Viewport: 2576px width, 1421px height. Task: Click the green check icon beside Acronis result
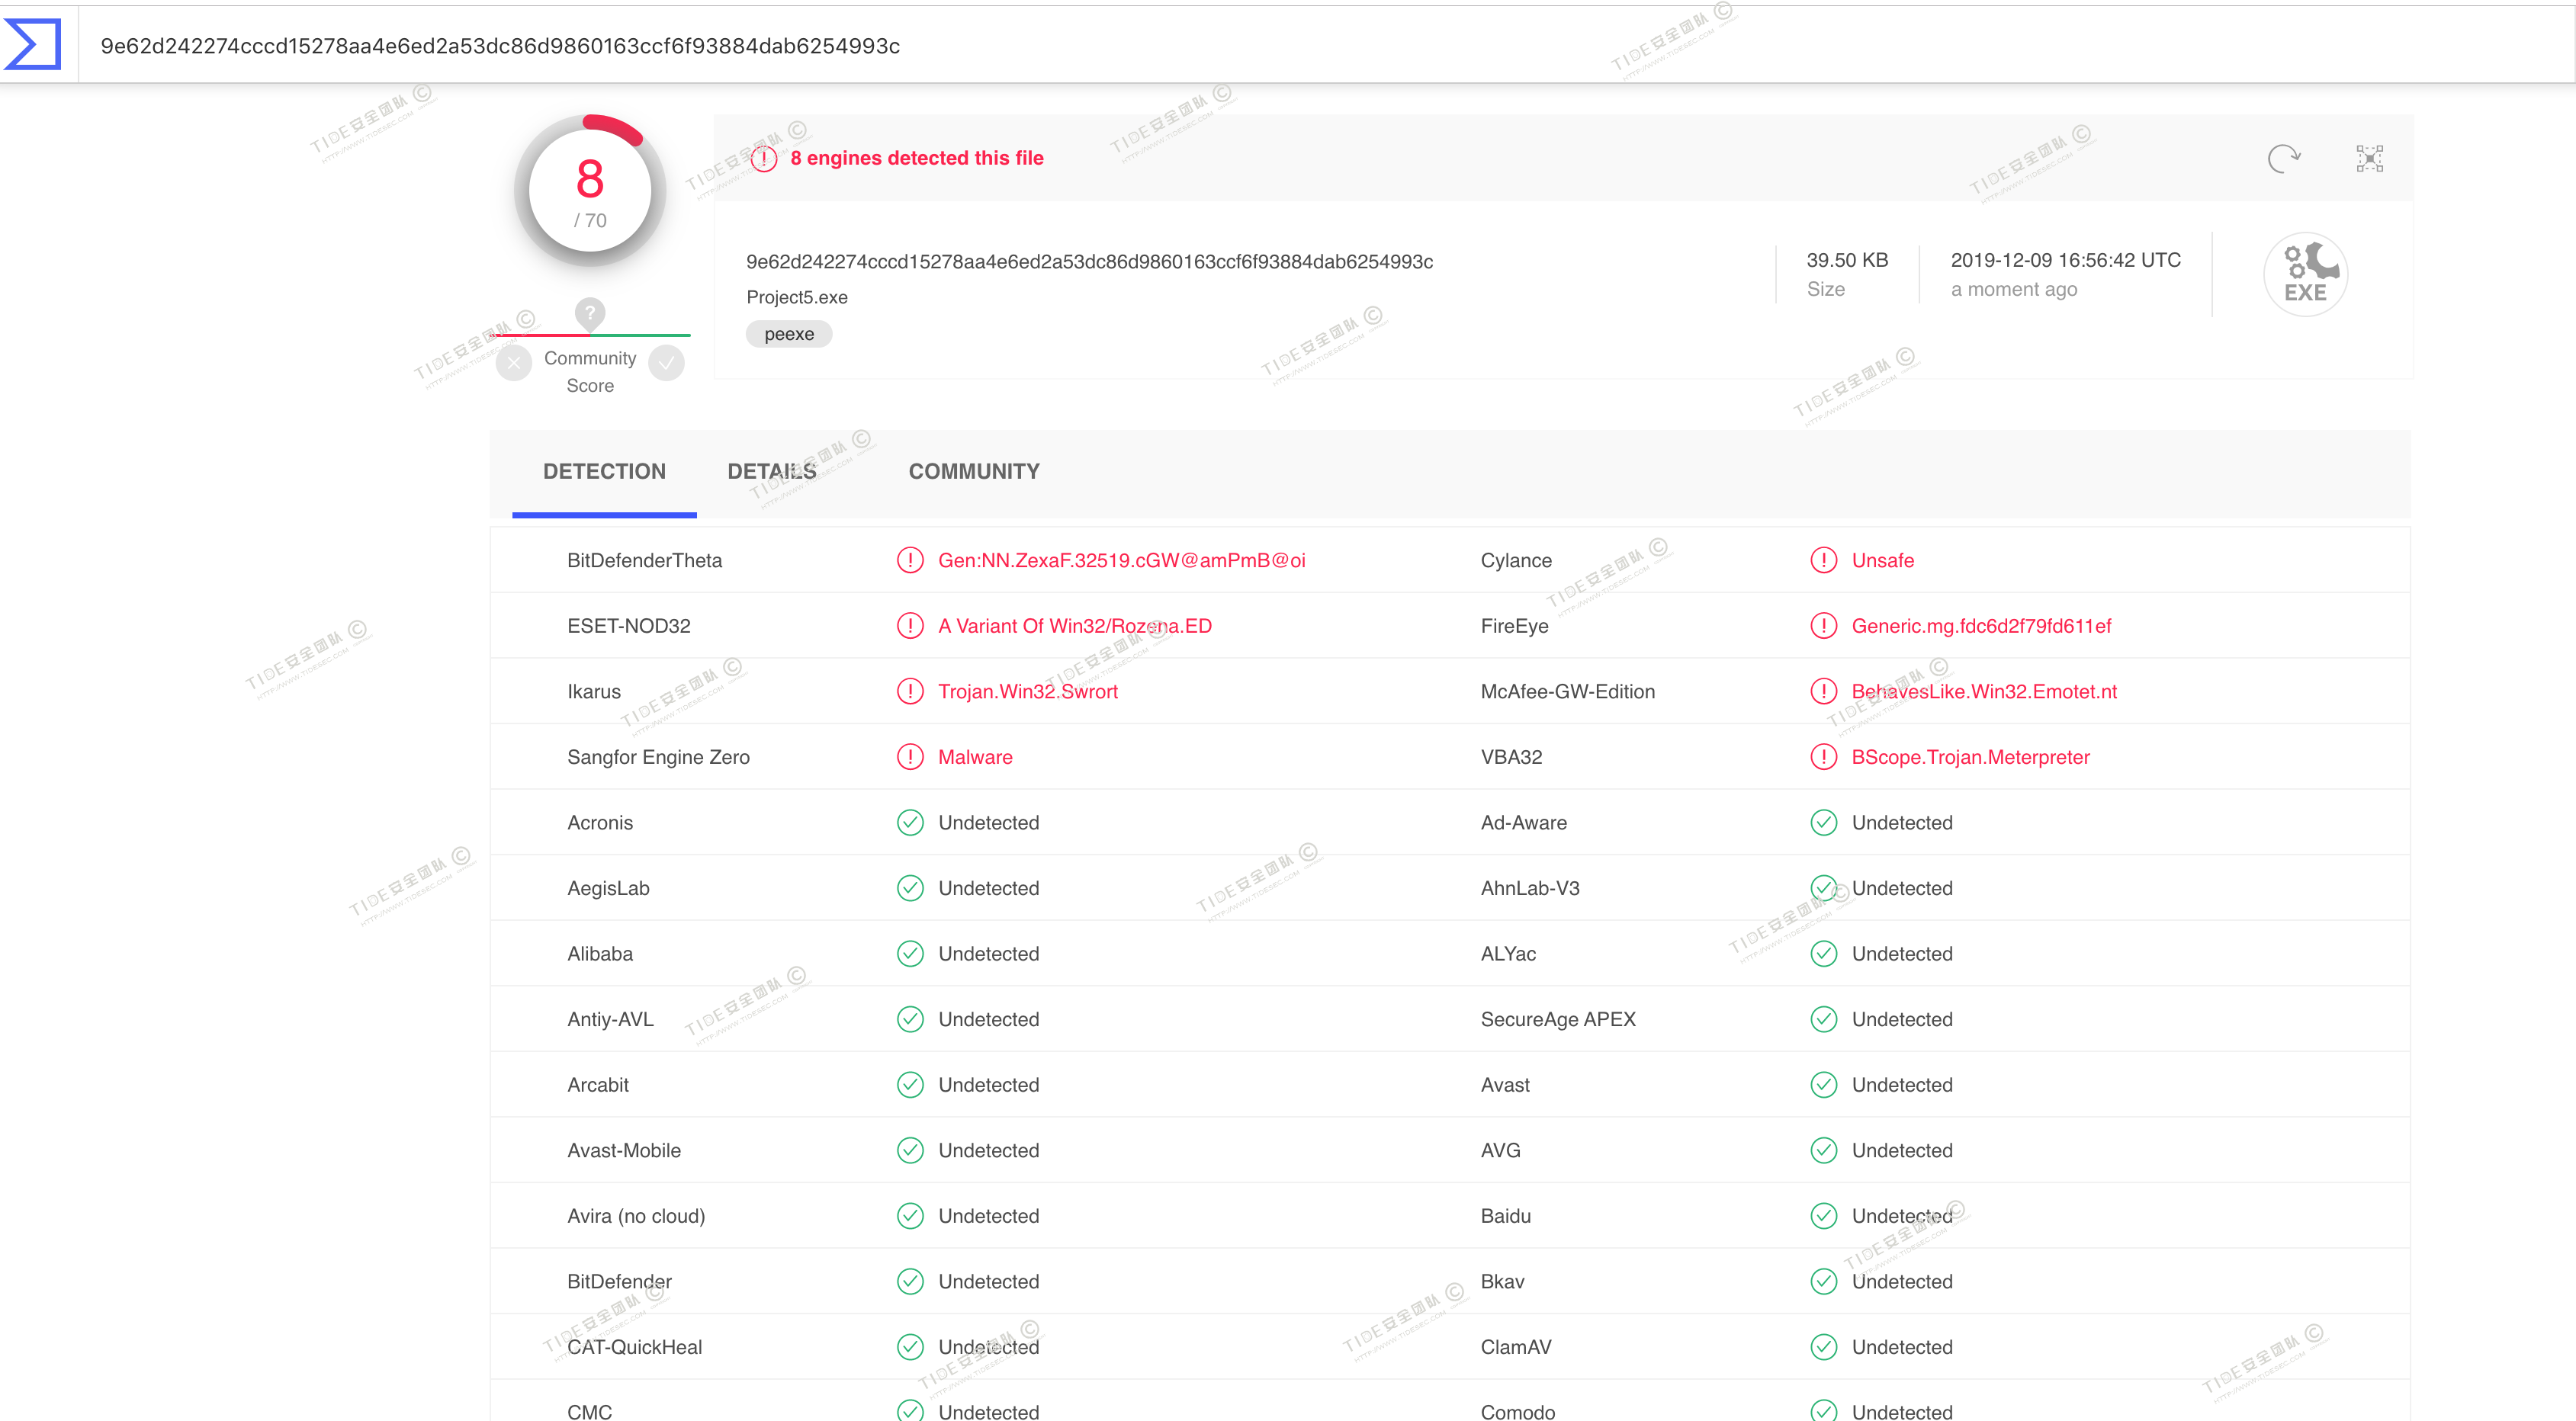[x=910, y=822]
